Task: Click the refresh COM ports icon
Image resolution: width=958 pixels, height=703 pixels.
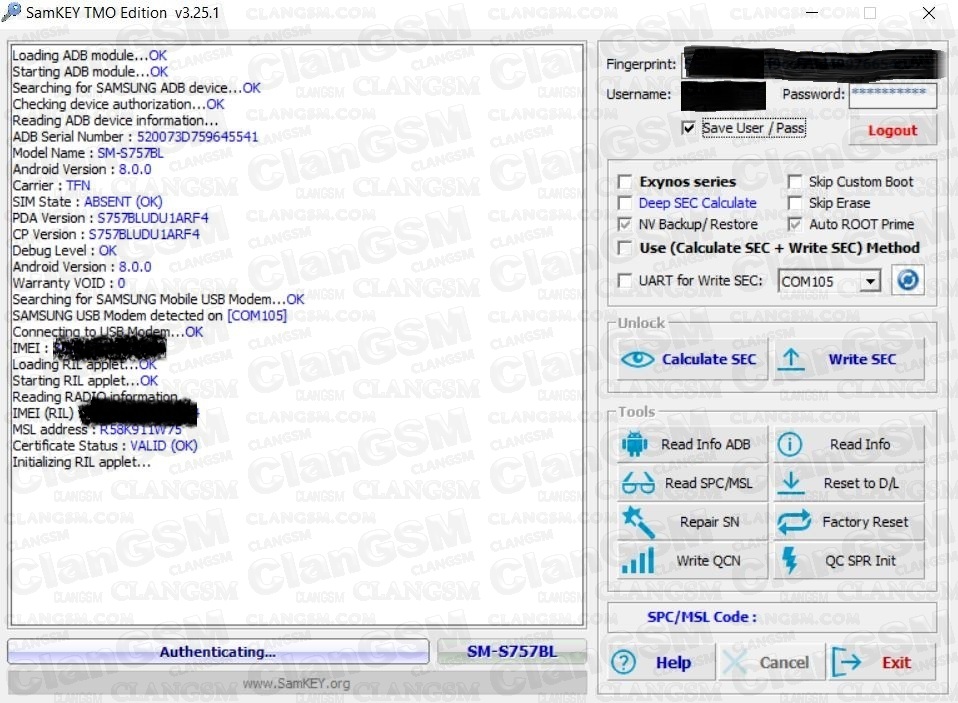Action: point(907,280)
